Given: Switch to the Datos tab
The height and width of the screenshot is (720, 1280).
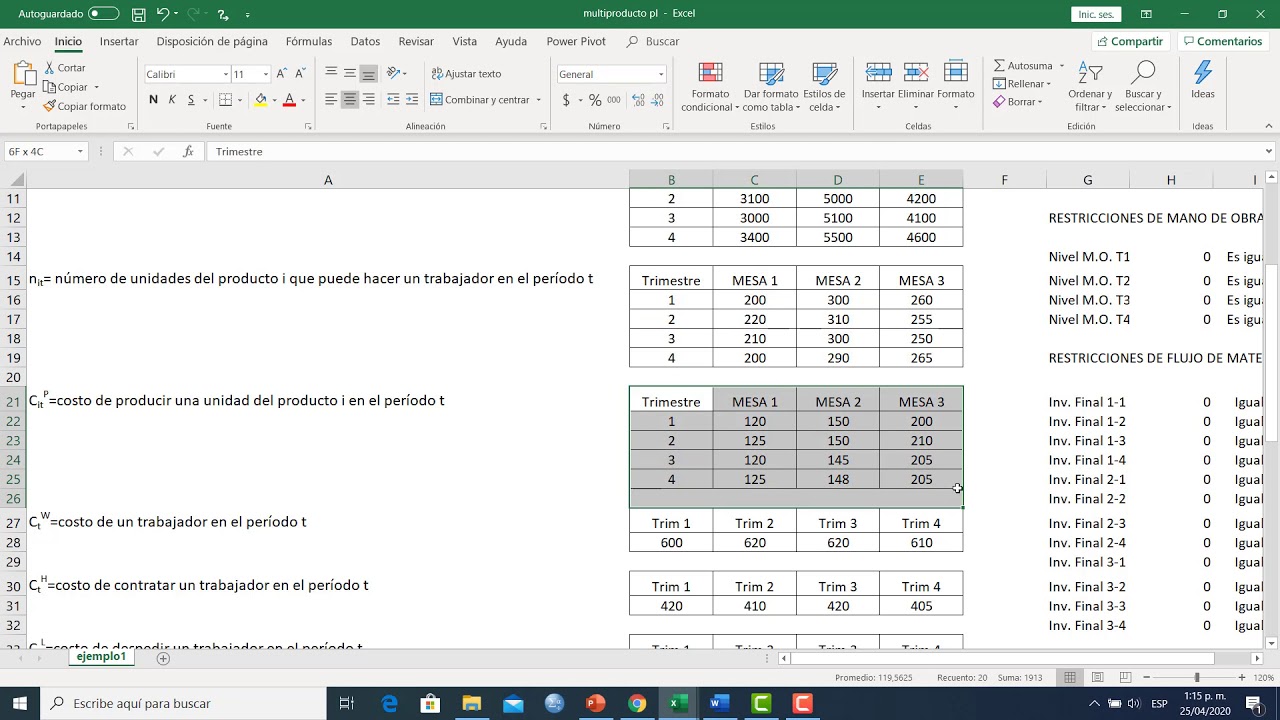Looking at the screenshot, I should [365, 42].
